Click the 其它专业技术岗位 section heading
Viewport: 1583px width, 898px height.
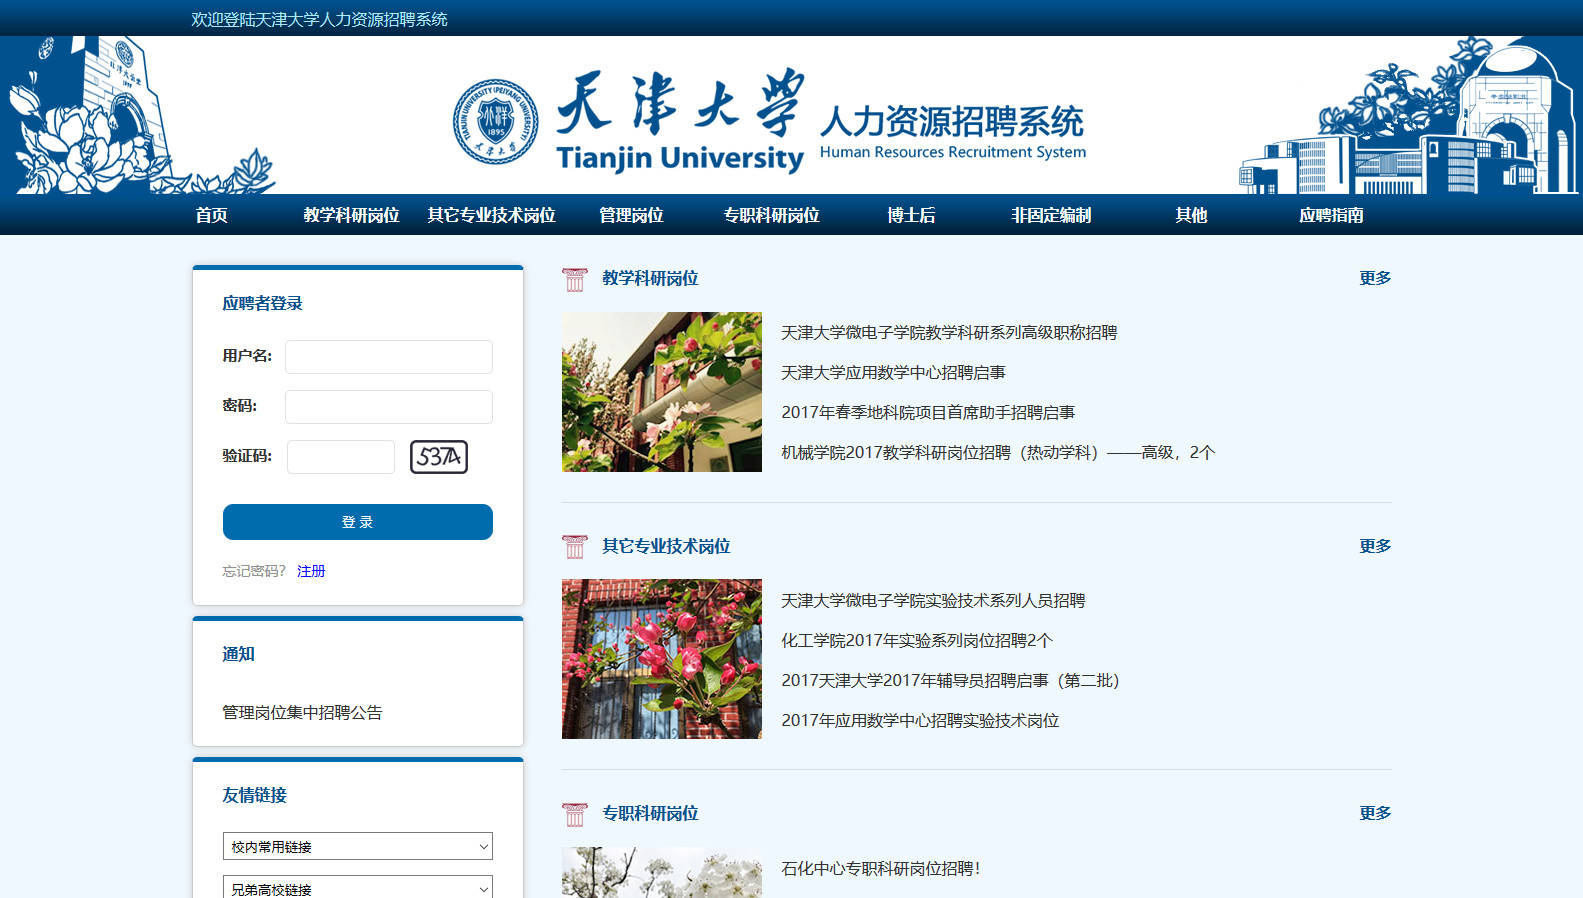tap(666, 546)
